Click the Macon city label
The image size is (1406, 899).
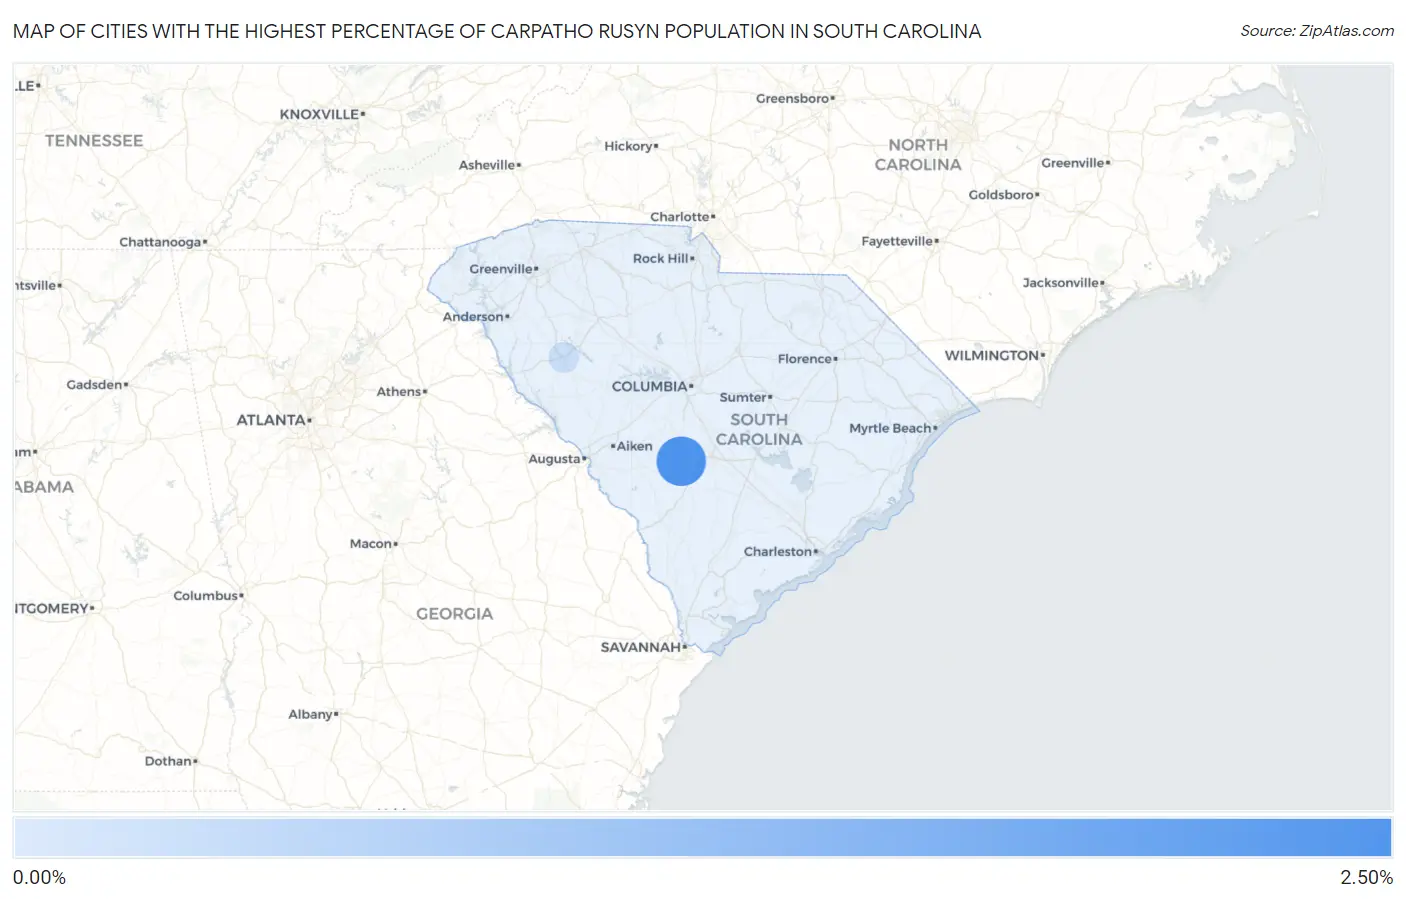click(371, 544)
